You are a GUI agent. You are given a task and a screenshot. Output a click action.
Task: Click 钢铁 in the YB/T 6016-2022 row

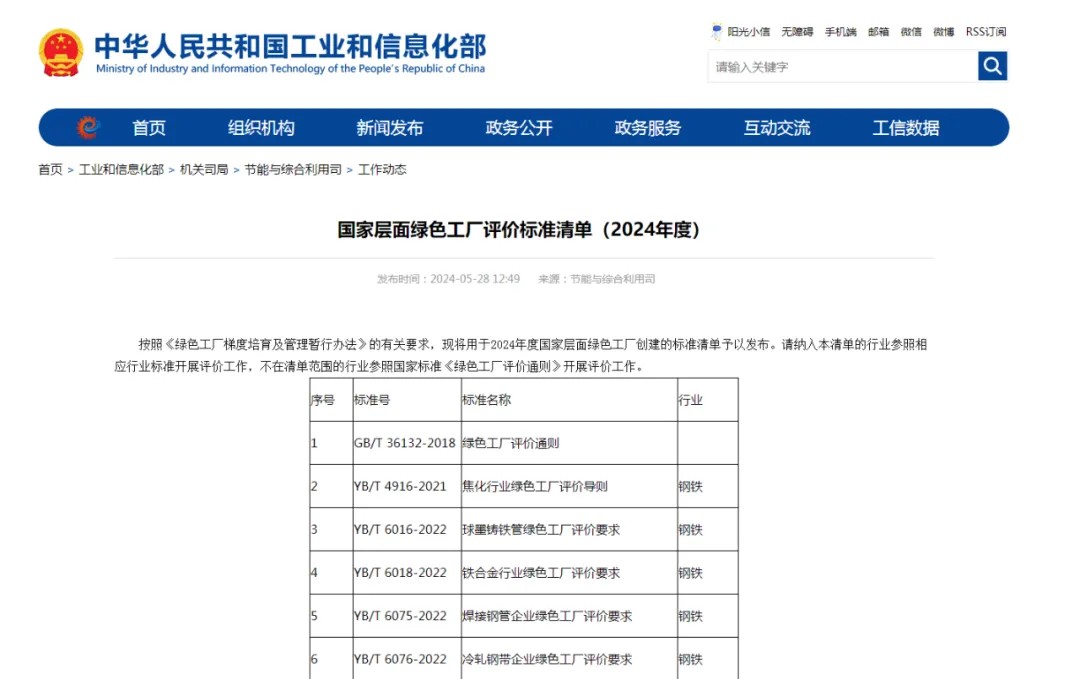(690, 530)
